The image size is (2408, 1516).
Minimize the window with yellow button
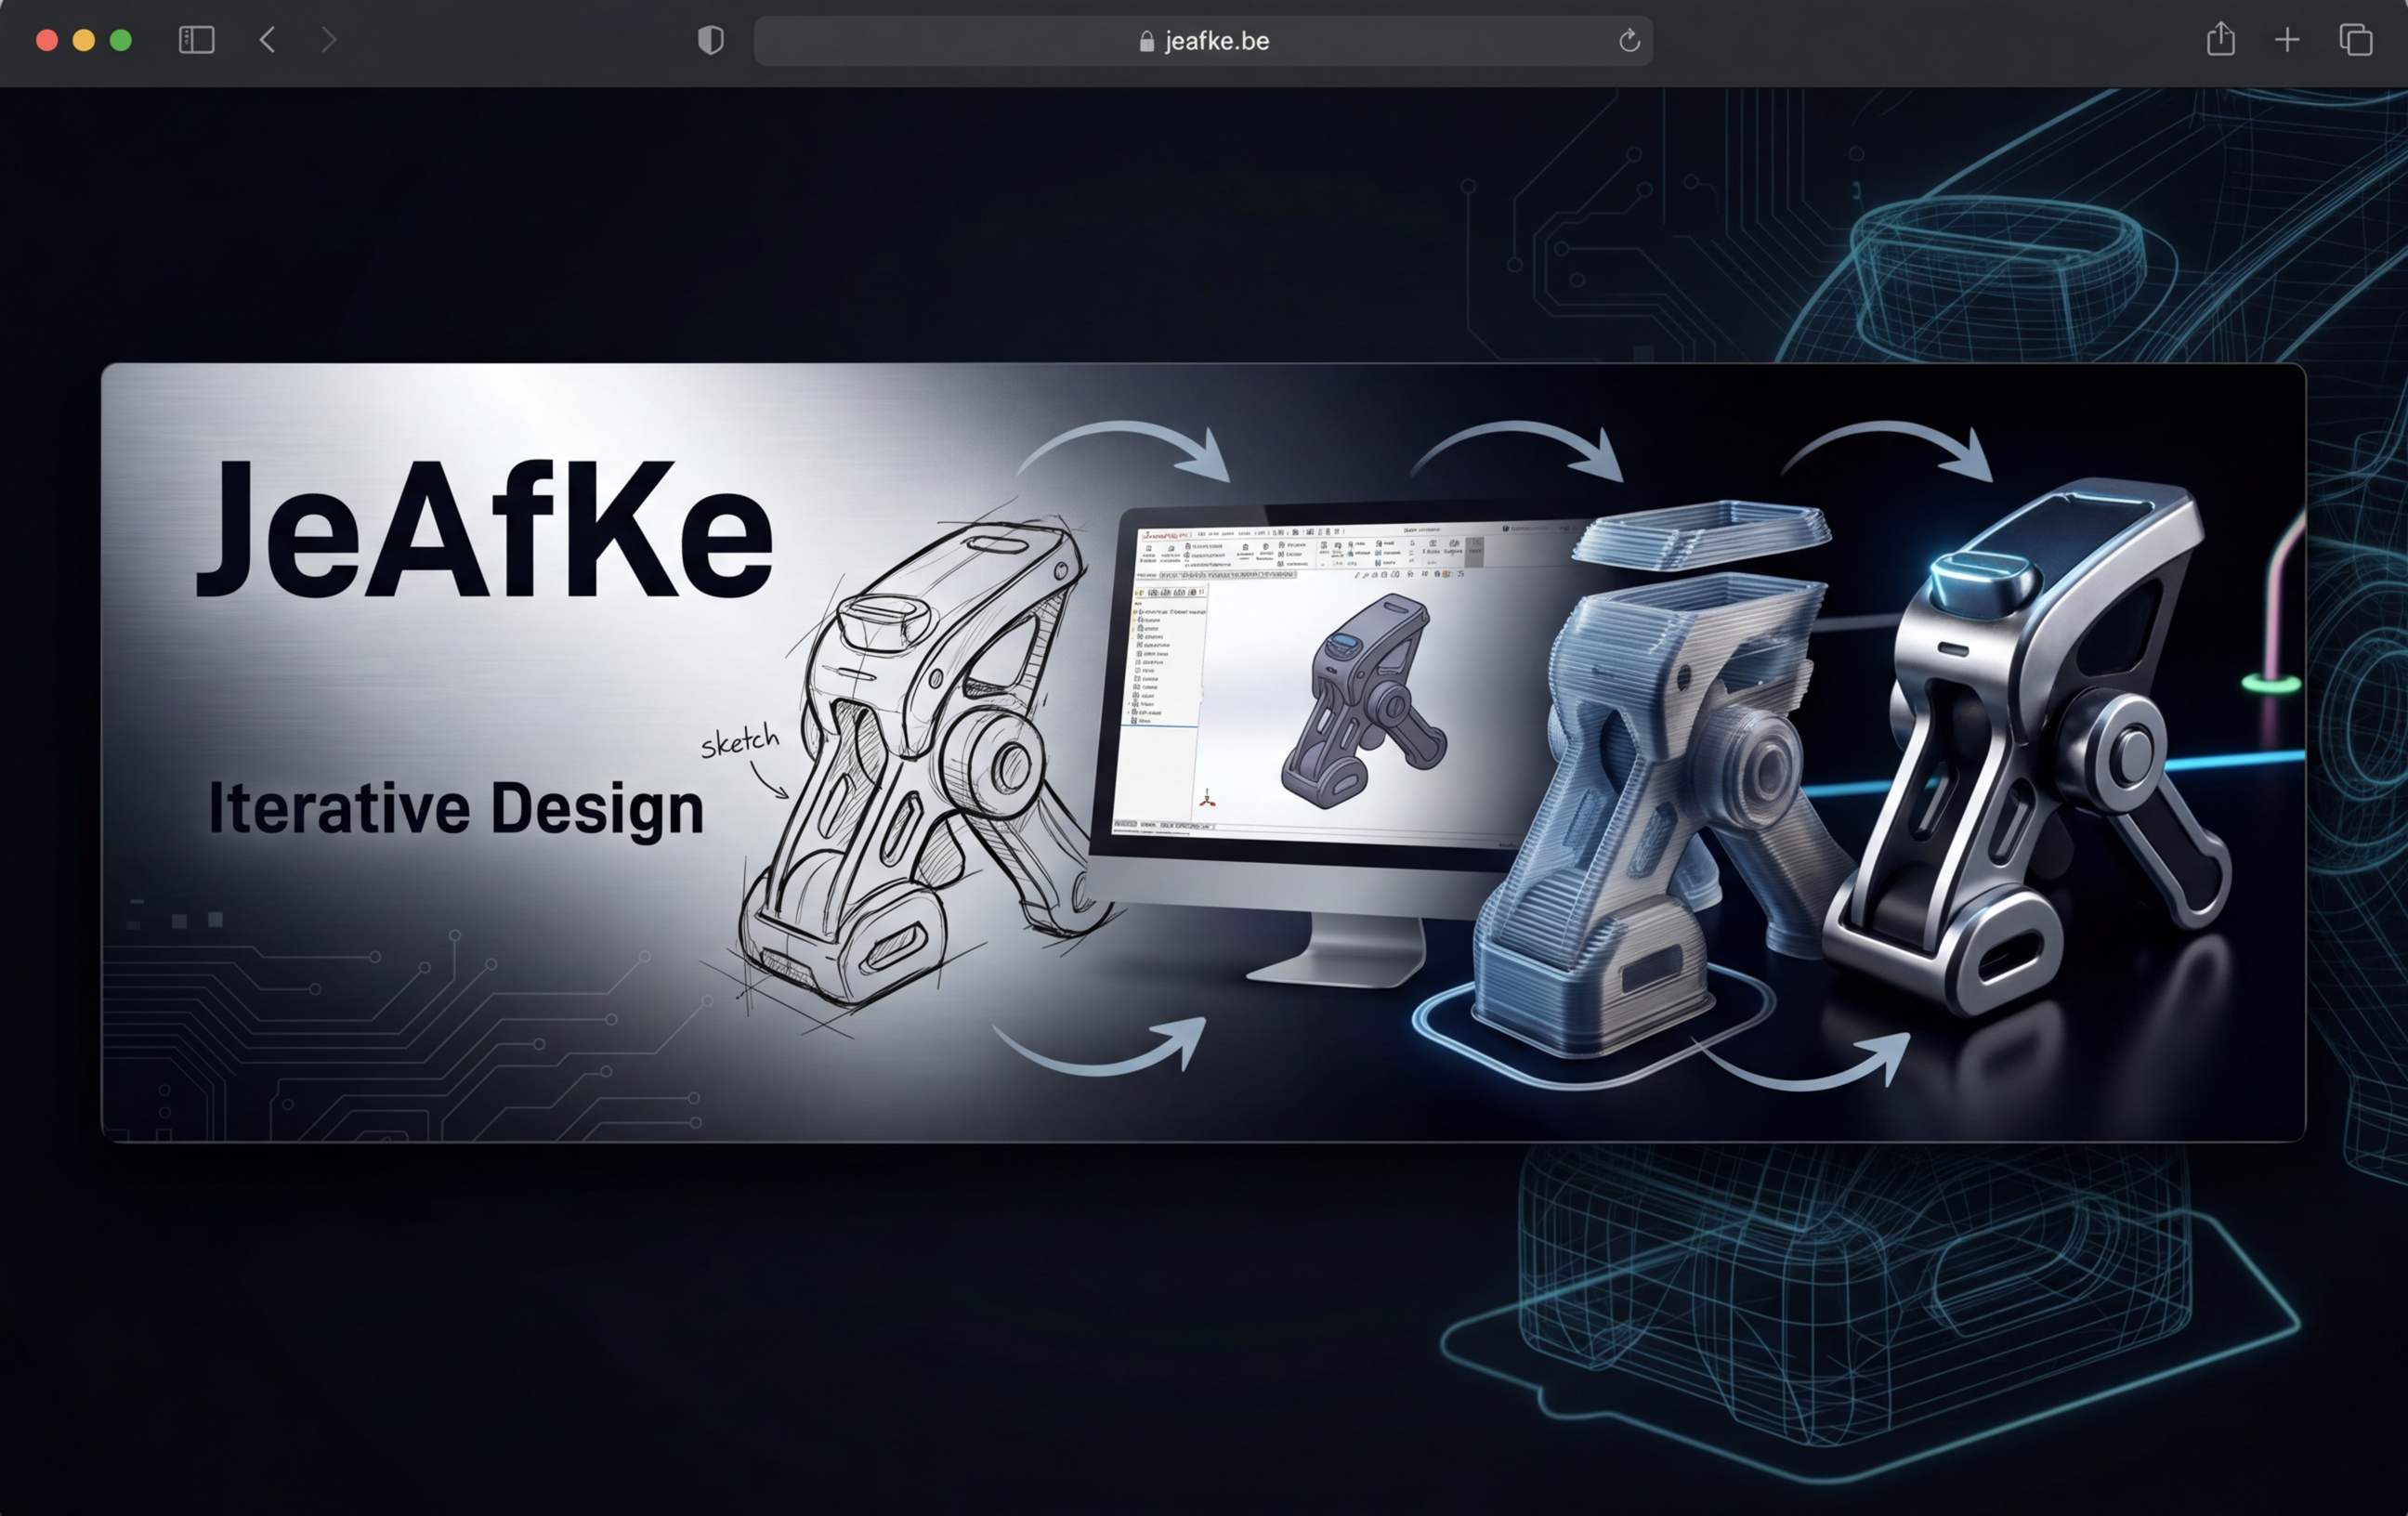click(x=84, y=40)
